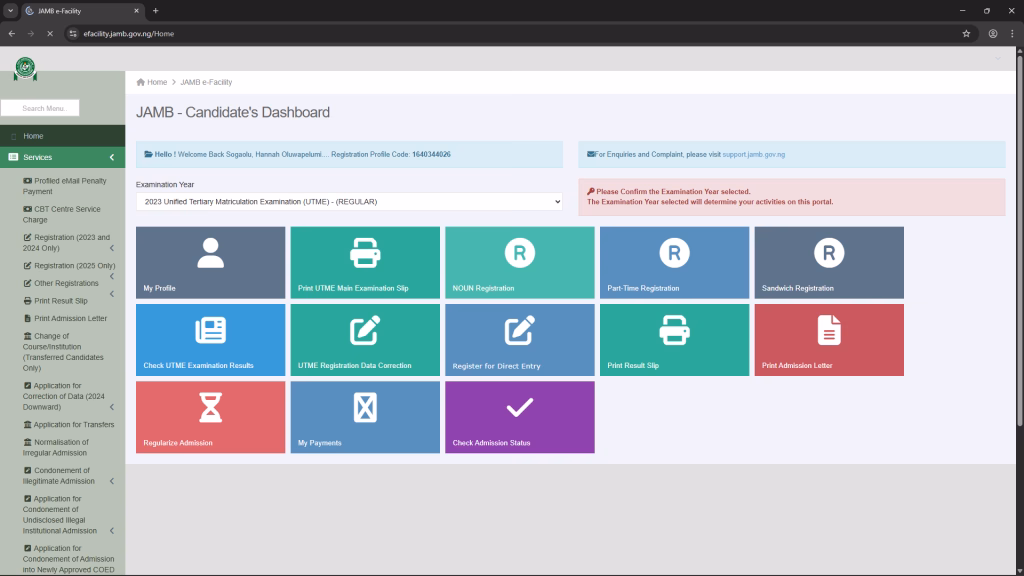Viewport: 1024px width, 576px height.
Task: Click the Print Admission Letter document icon
Action: 829,330
